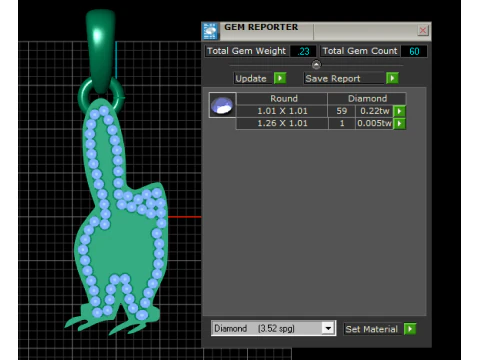Screen dimensions: 480x360
Task: Click the Total Gem Weight label
Action: (x=247, y=51)
